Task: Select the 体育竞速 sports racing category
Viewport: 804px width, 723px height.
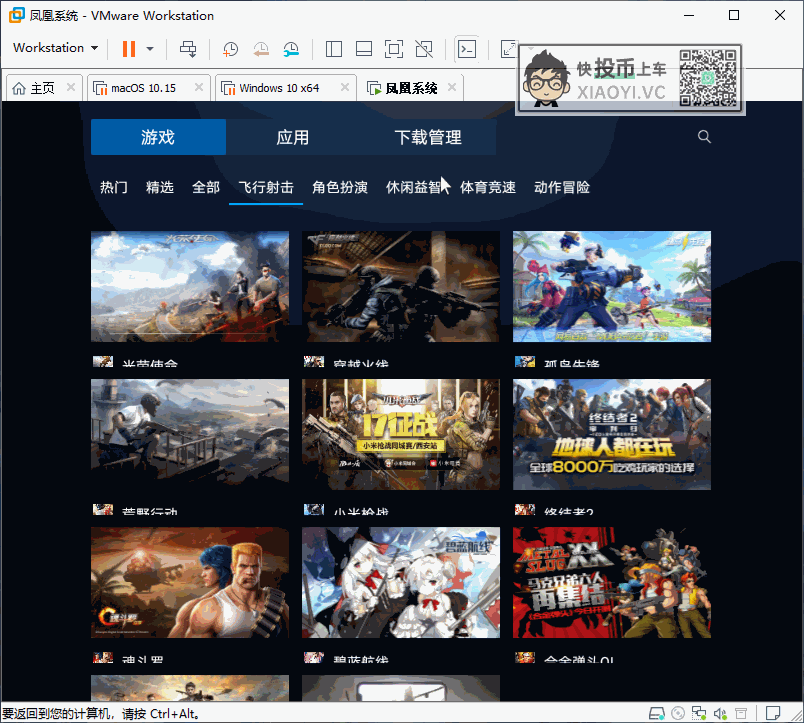Action: click(x=488, y=187)
